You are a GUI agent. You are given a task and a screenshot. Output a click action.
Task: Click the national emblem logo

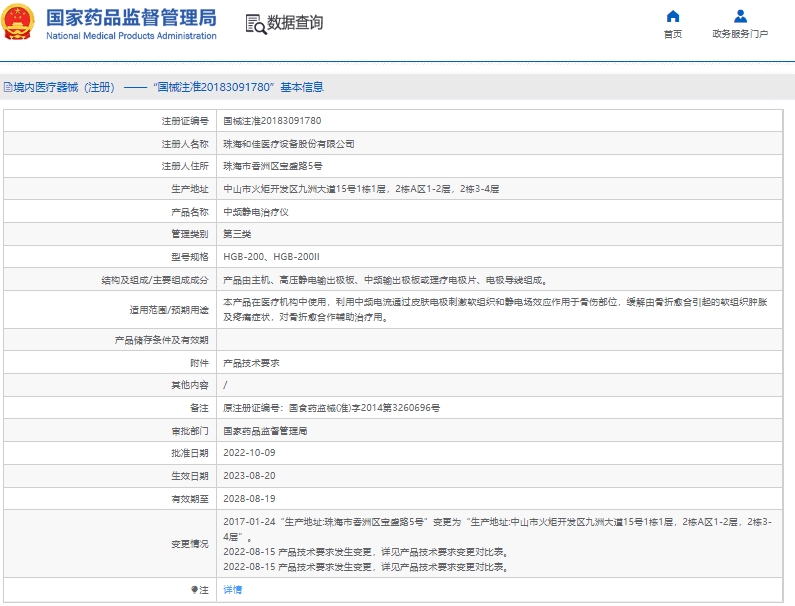click(18, 22)
